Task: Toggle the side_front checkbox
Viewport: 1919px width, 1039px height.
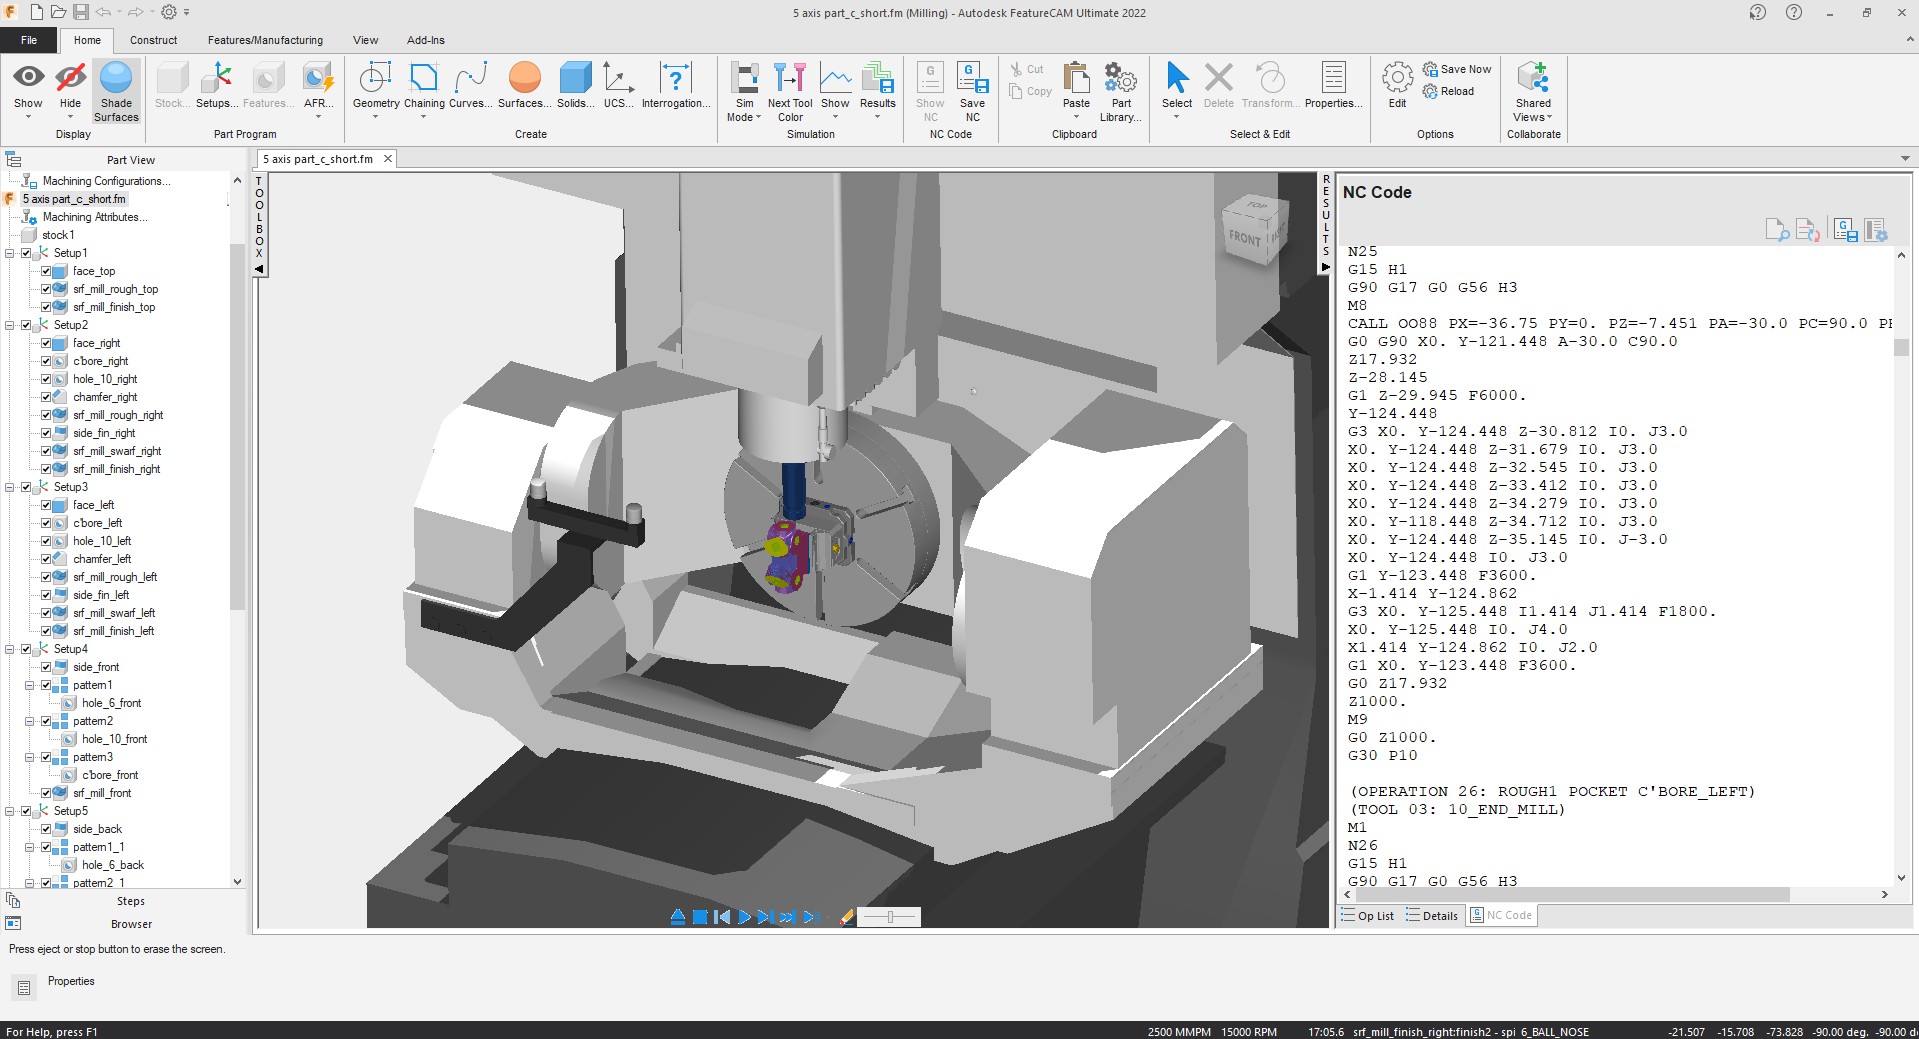Action: coord(46,667)
